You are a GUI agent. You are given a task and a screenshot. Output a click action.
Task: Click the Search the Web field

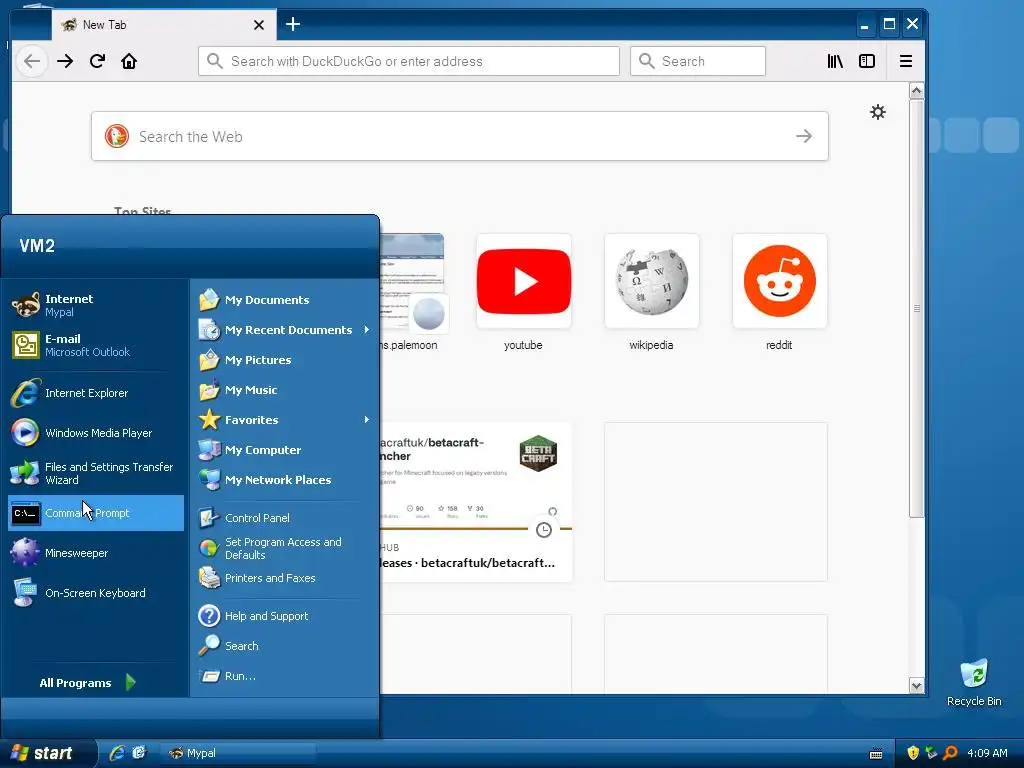460,136
